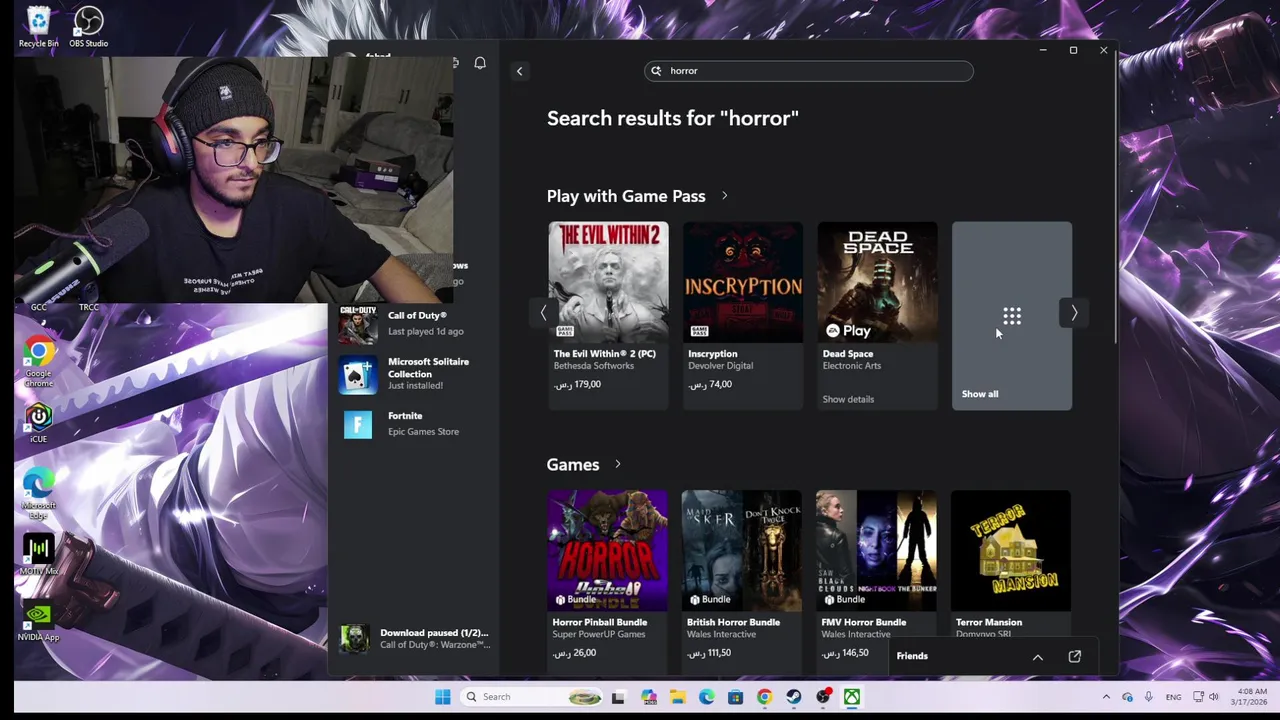Click the Show all grid tile
The width and height of the screenshot is (1280, 720).
(1012, 316)
